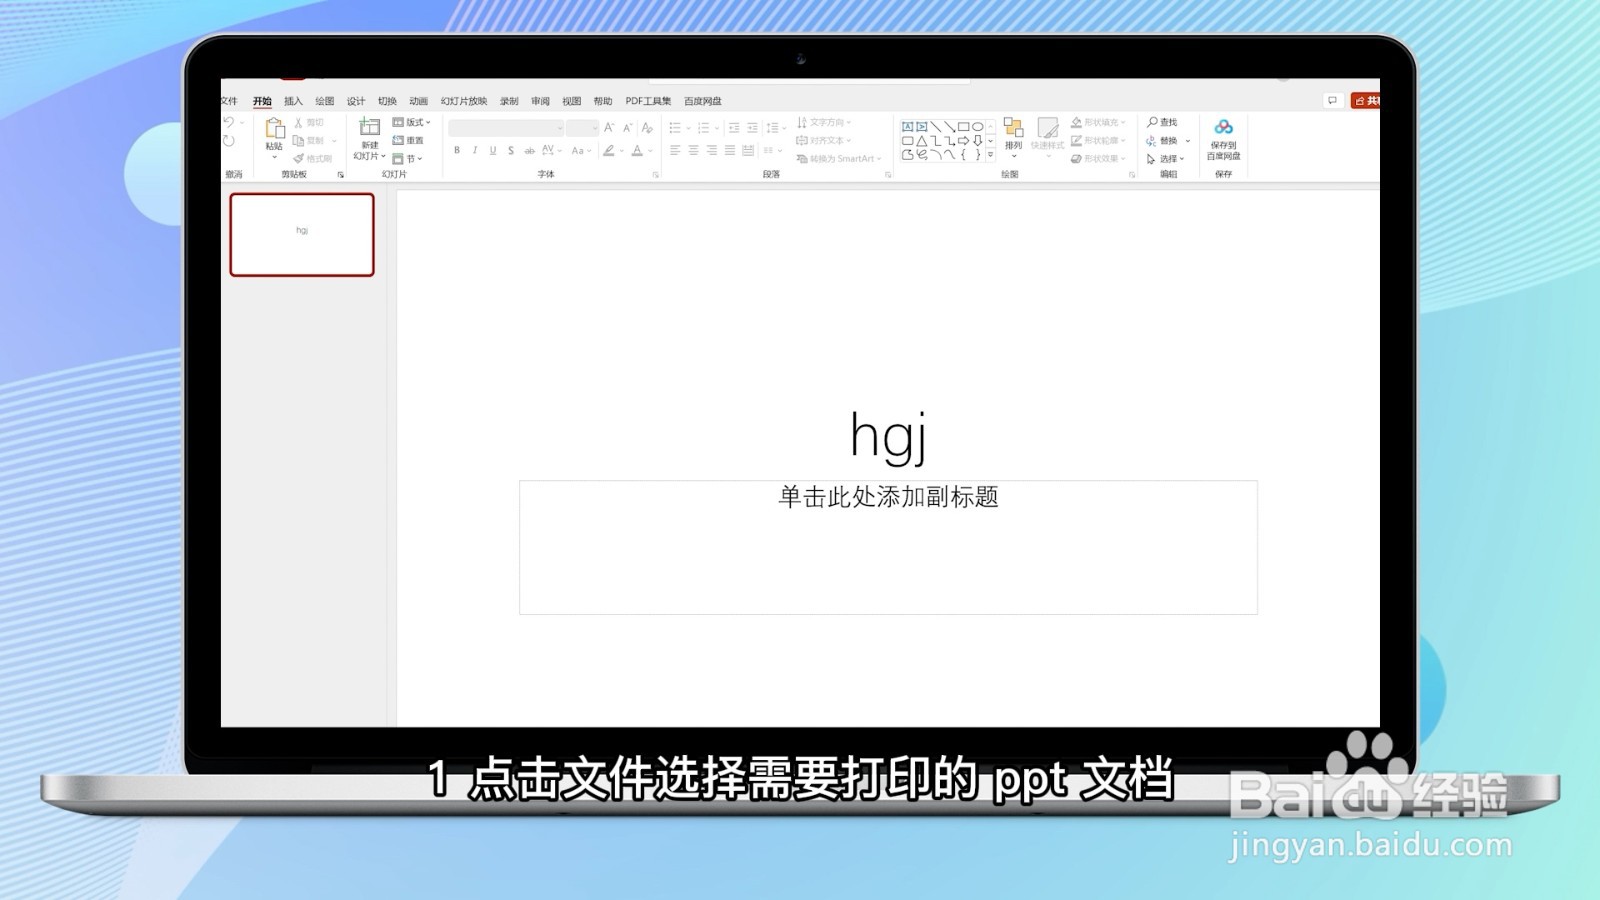Click the Cut (剪切) scissors icon
Screen dimensions: 1600x900
(298, 122)
